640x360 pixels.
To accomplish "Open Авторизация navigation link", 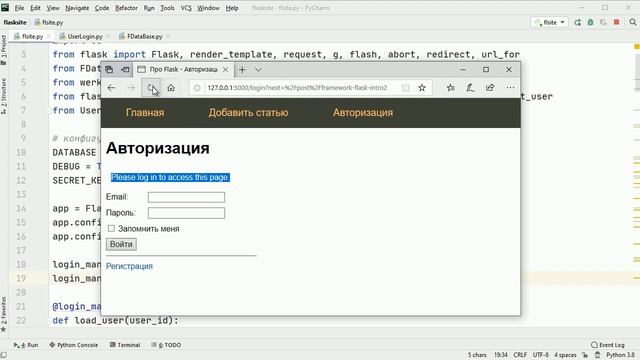I will [x=363, y=113].
